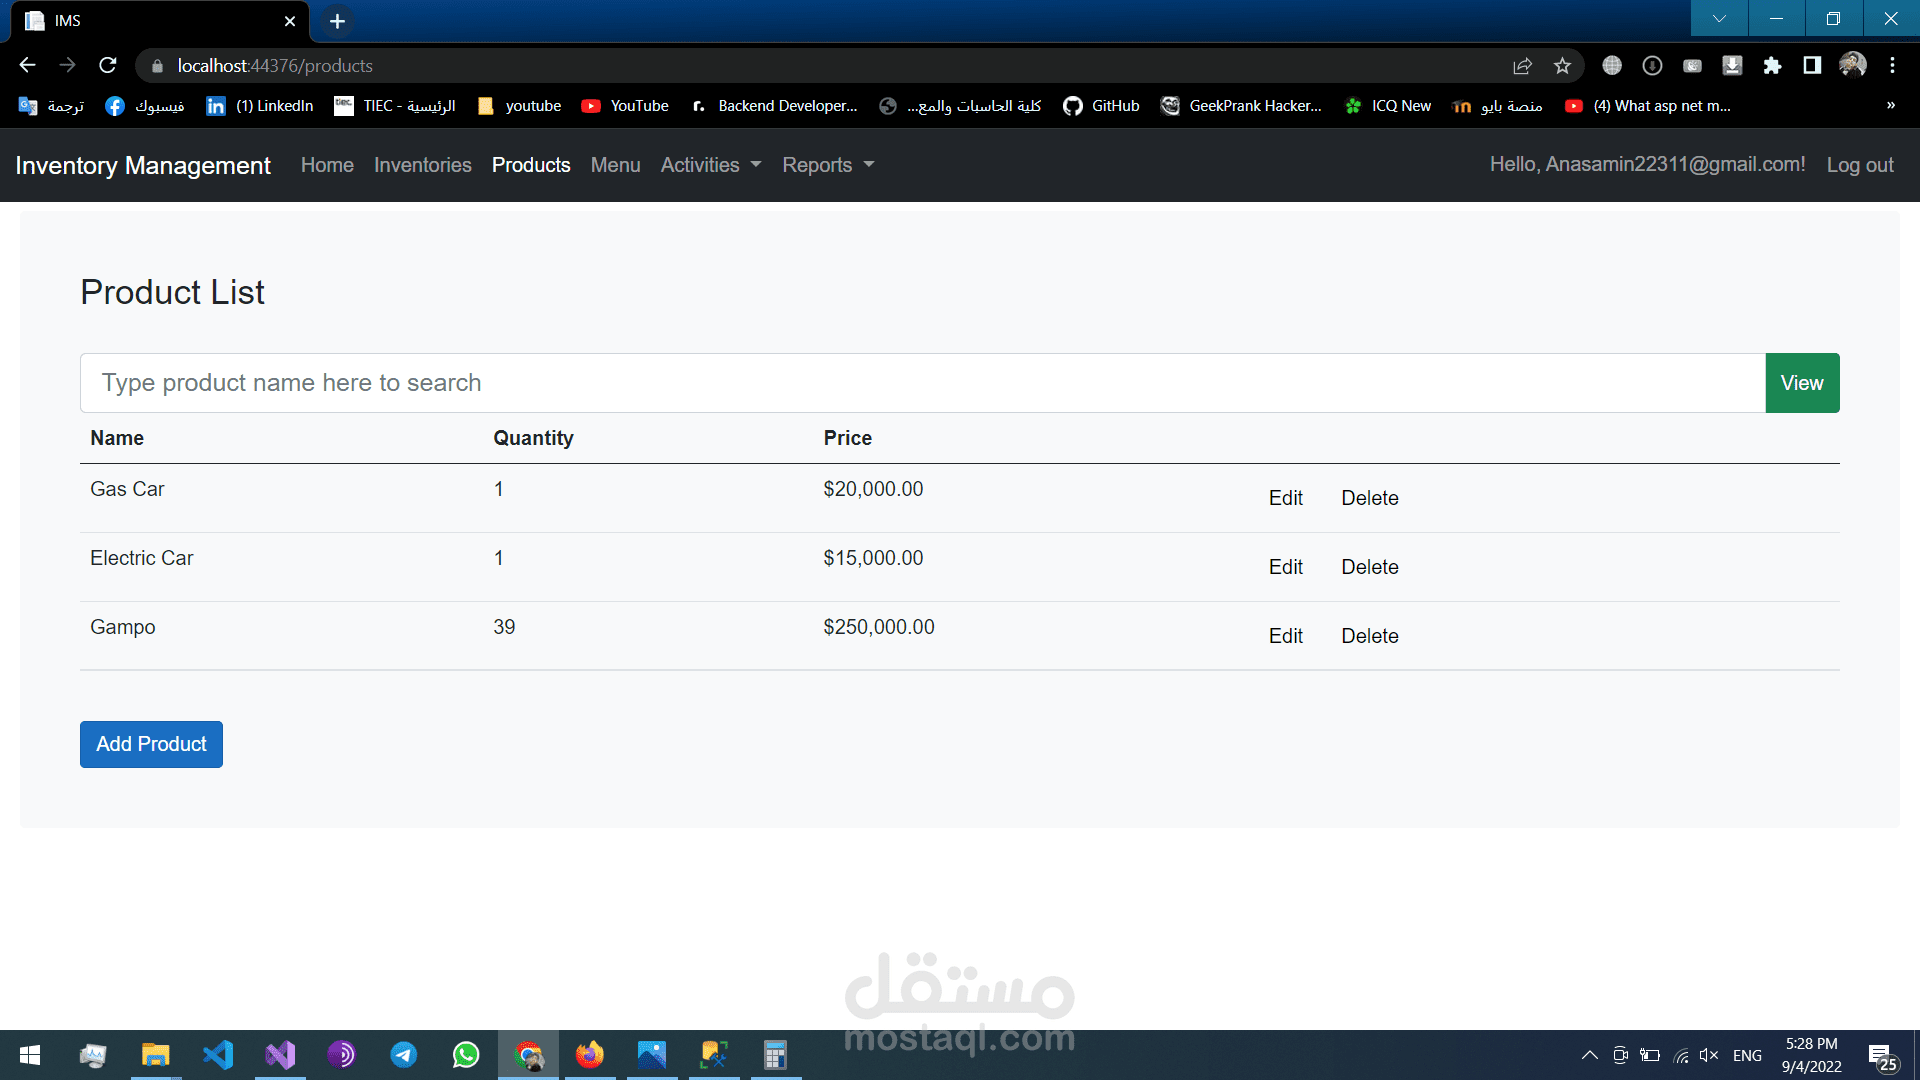Show more bookmarks overflow chevron
1920x1080 pixels.
(1890, 106)
